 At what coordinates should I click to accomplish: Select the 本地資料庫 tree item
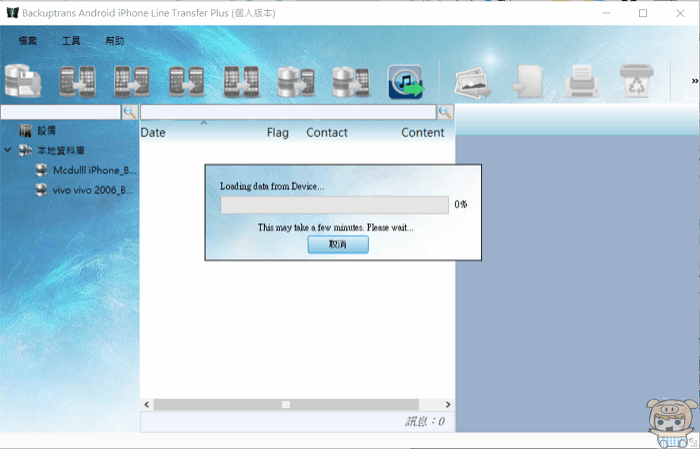tap(61, 151)
